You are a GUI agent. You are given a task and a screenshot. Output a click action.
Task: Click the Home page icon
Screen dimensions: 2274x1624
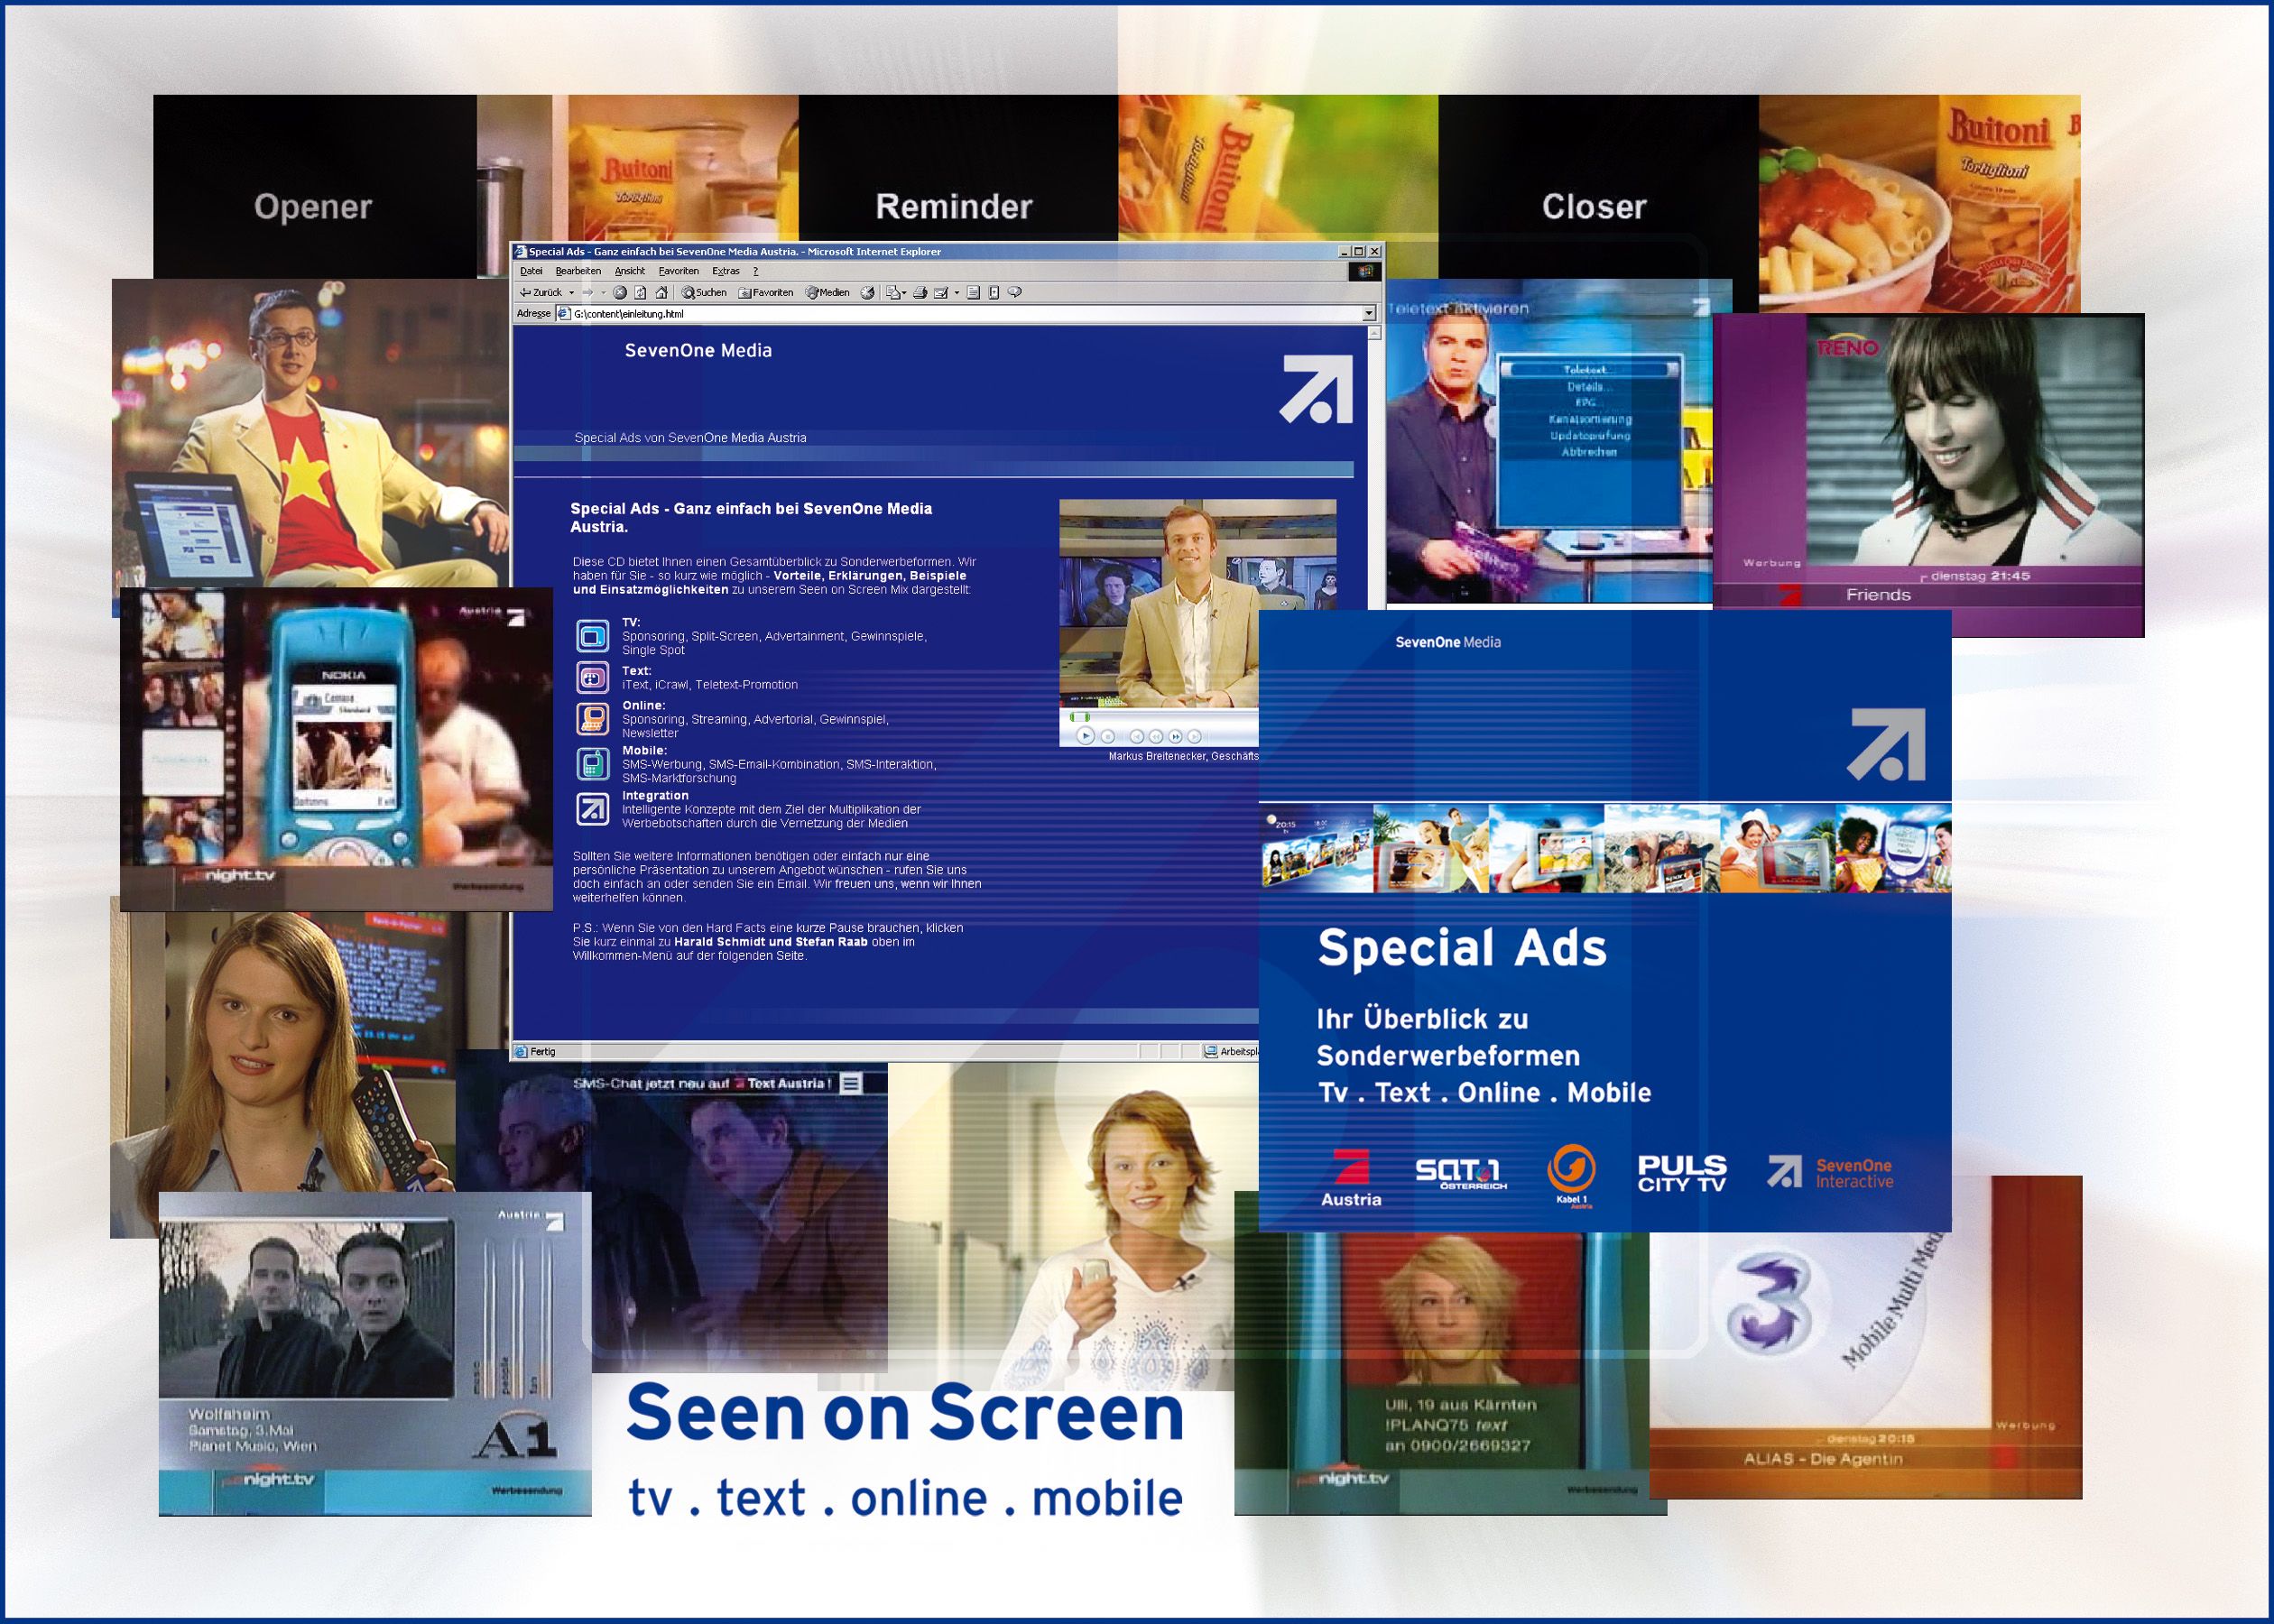click(x=661, y=292)
